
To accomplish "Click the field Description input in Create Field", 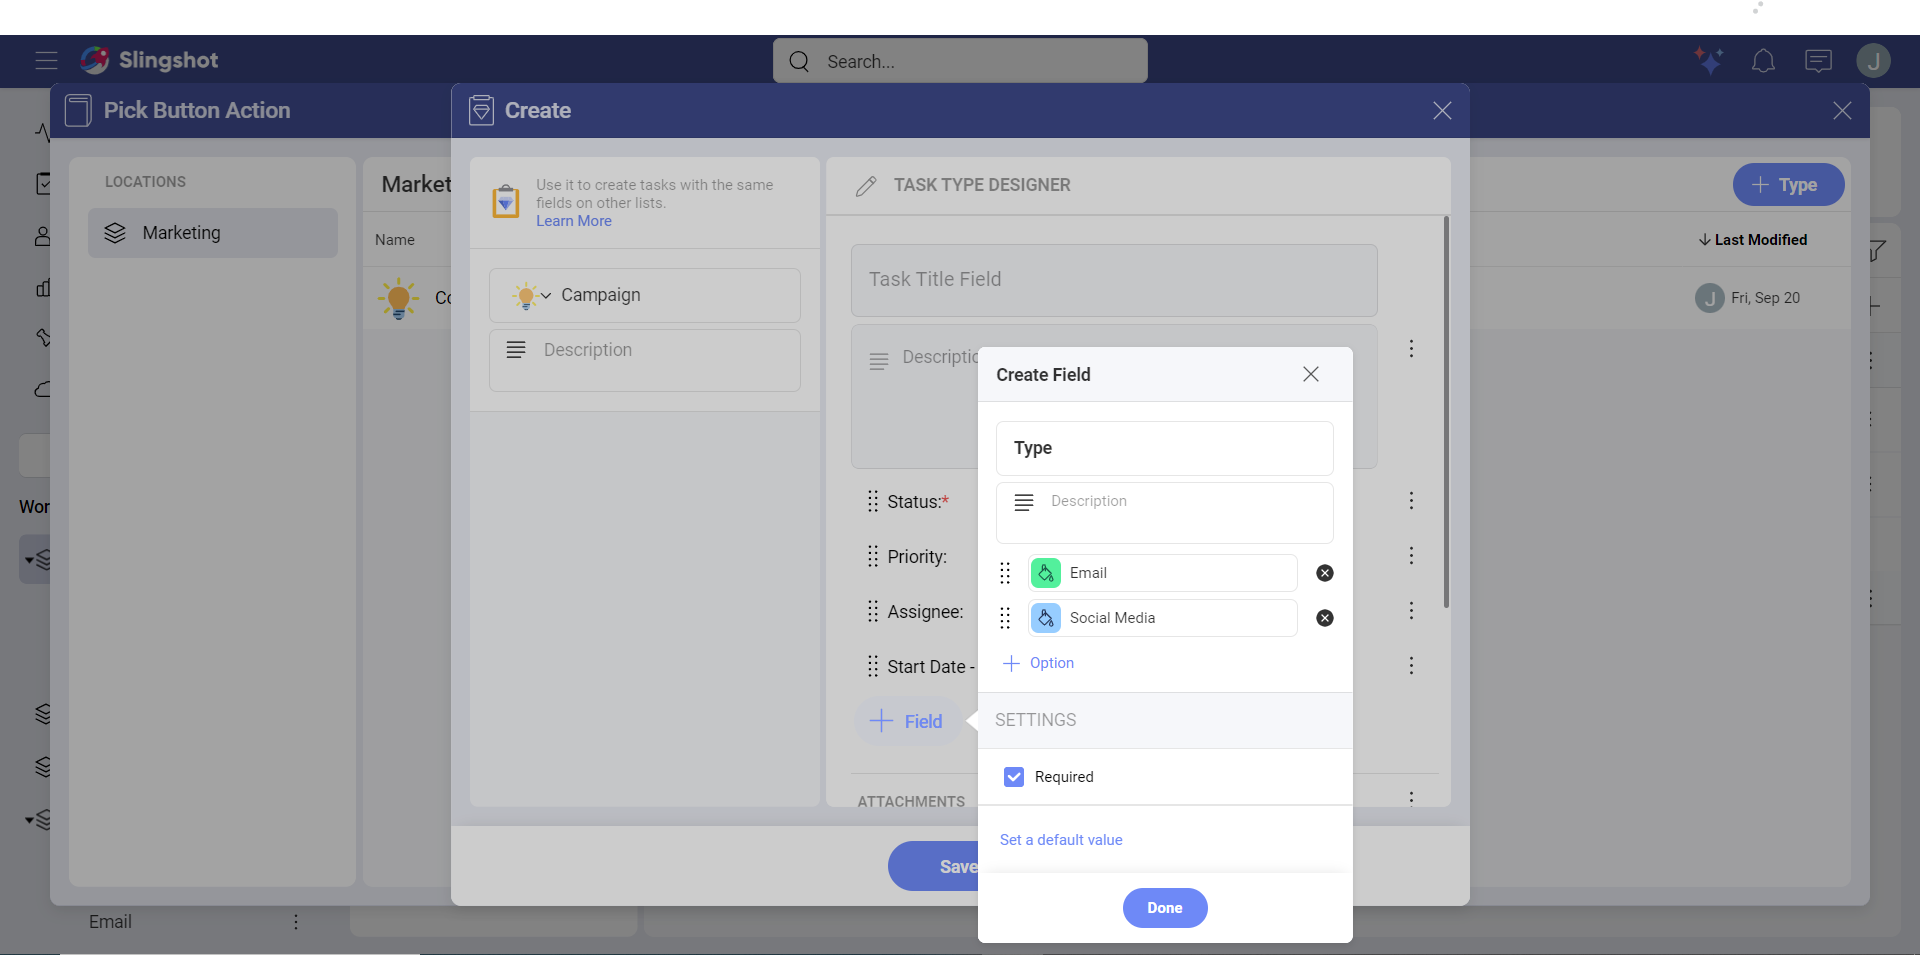I will [x=1165, y=513].
